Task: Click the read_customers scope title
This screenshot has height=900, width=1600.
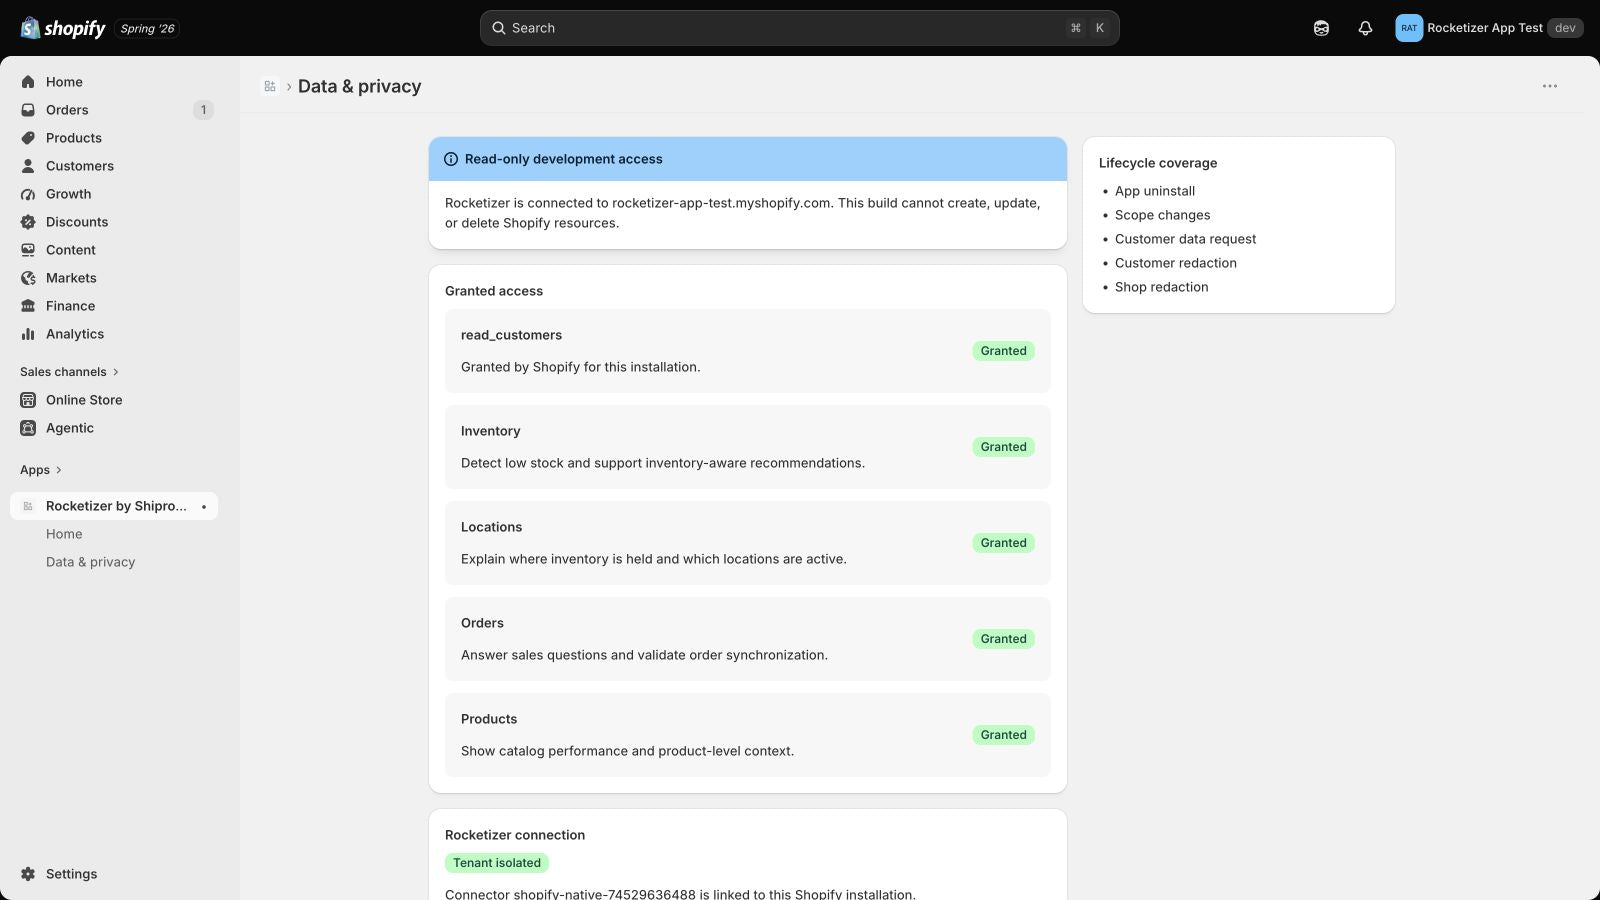Action: [511, 335]
